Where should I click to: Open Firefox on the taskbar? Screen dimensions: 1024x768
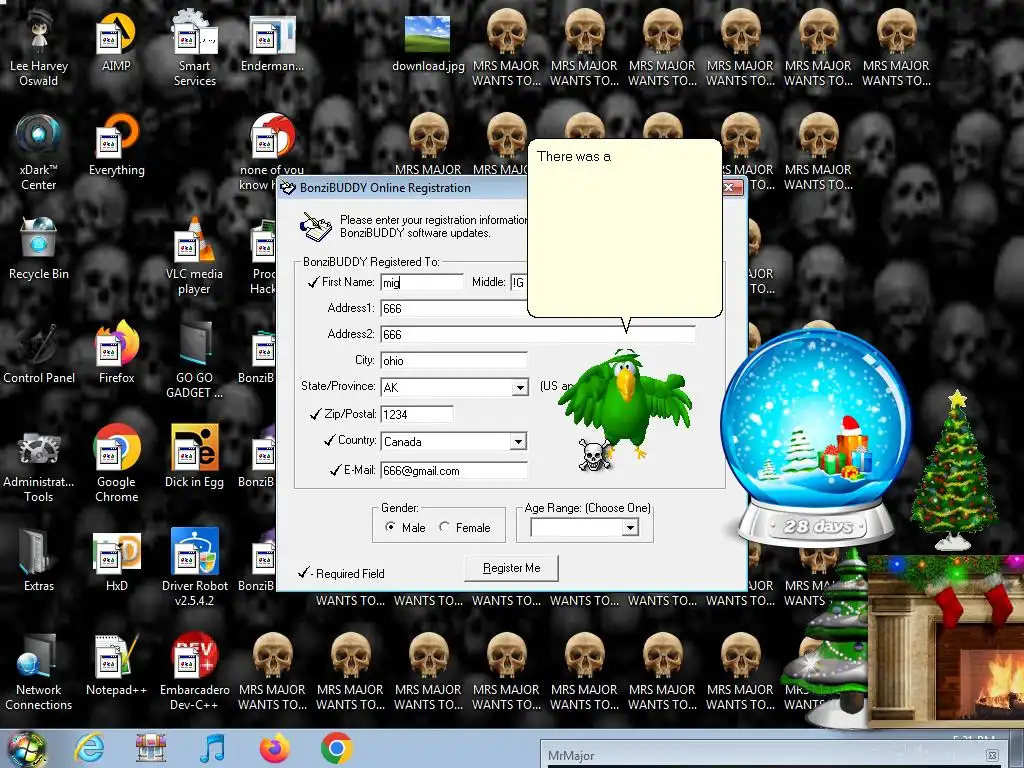pyautogui.click(x=274, y=749)
